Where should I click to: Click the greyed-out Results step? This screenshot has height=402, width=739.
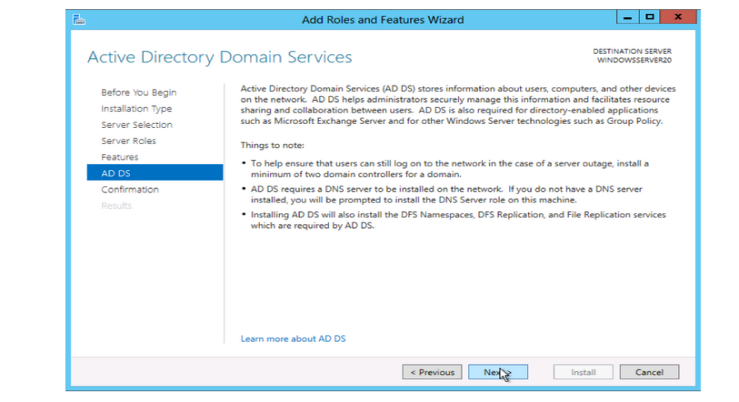[x=116, y=205]
